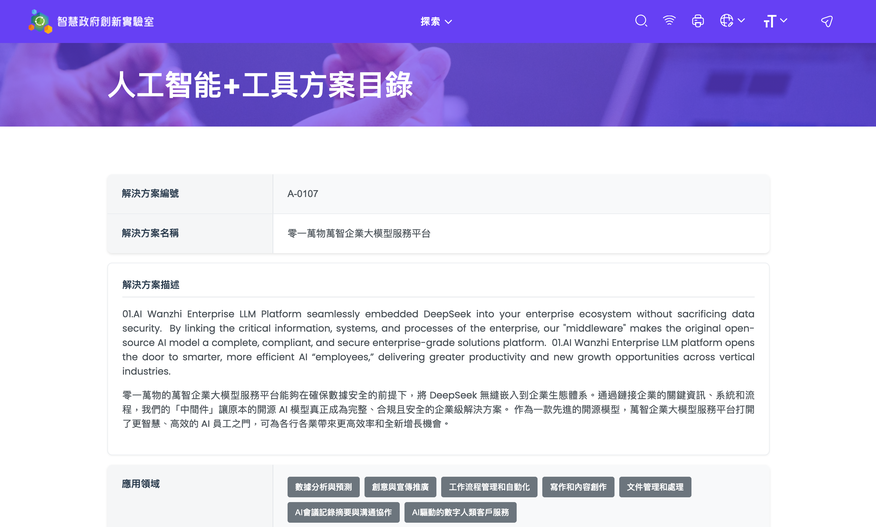This screenshot has height=527, width=876.
Task: Select the 創意與宣傳推廣 tag
Action: [400, 487]
